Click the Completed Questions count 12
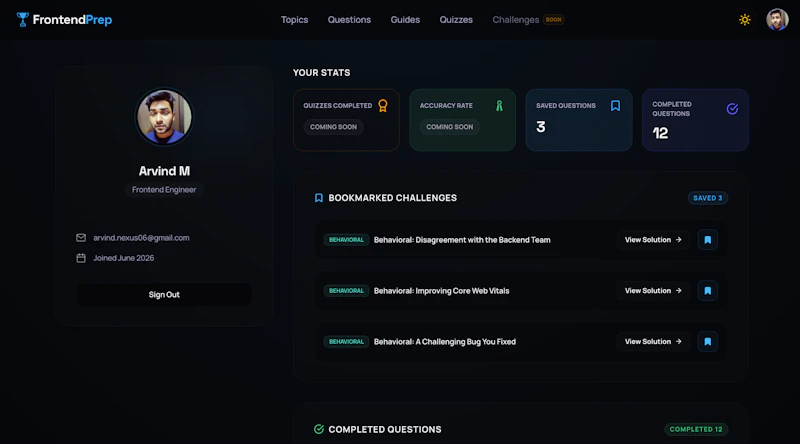800x444 pixels. (x=660, y=133)
